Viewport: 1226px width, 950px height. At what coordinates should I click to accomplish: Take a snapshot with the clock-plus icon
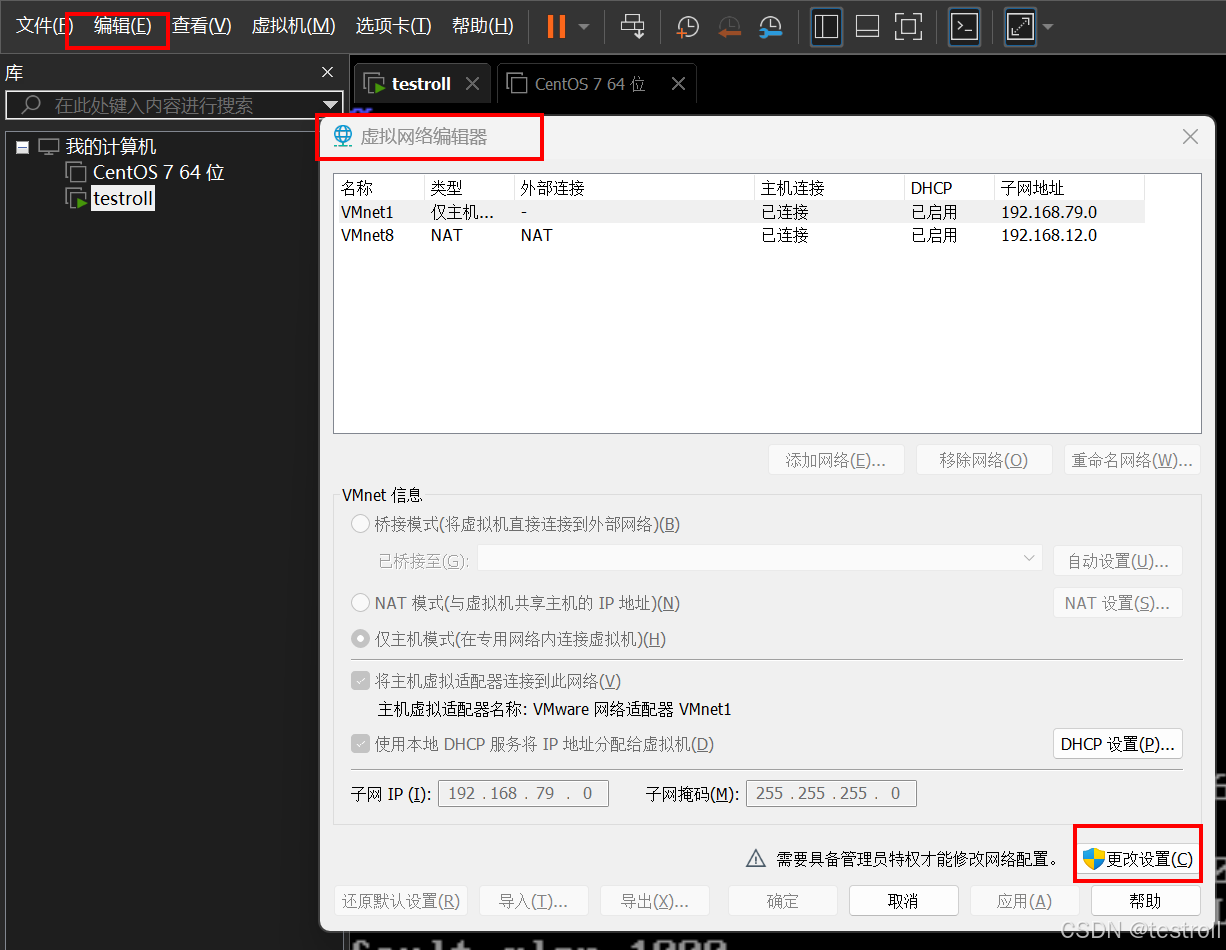click(688, 27)
